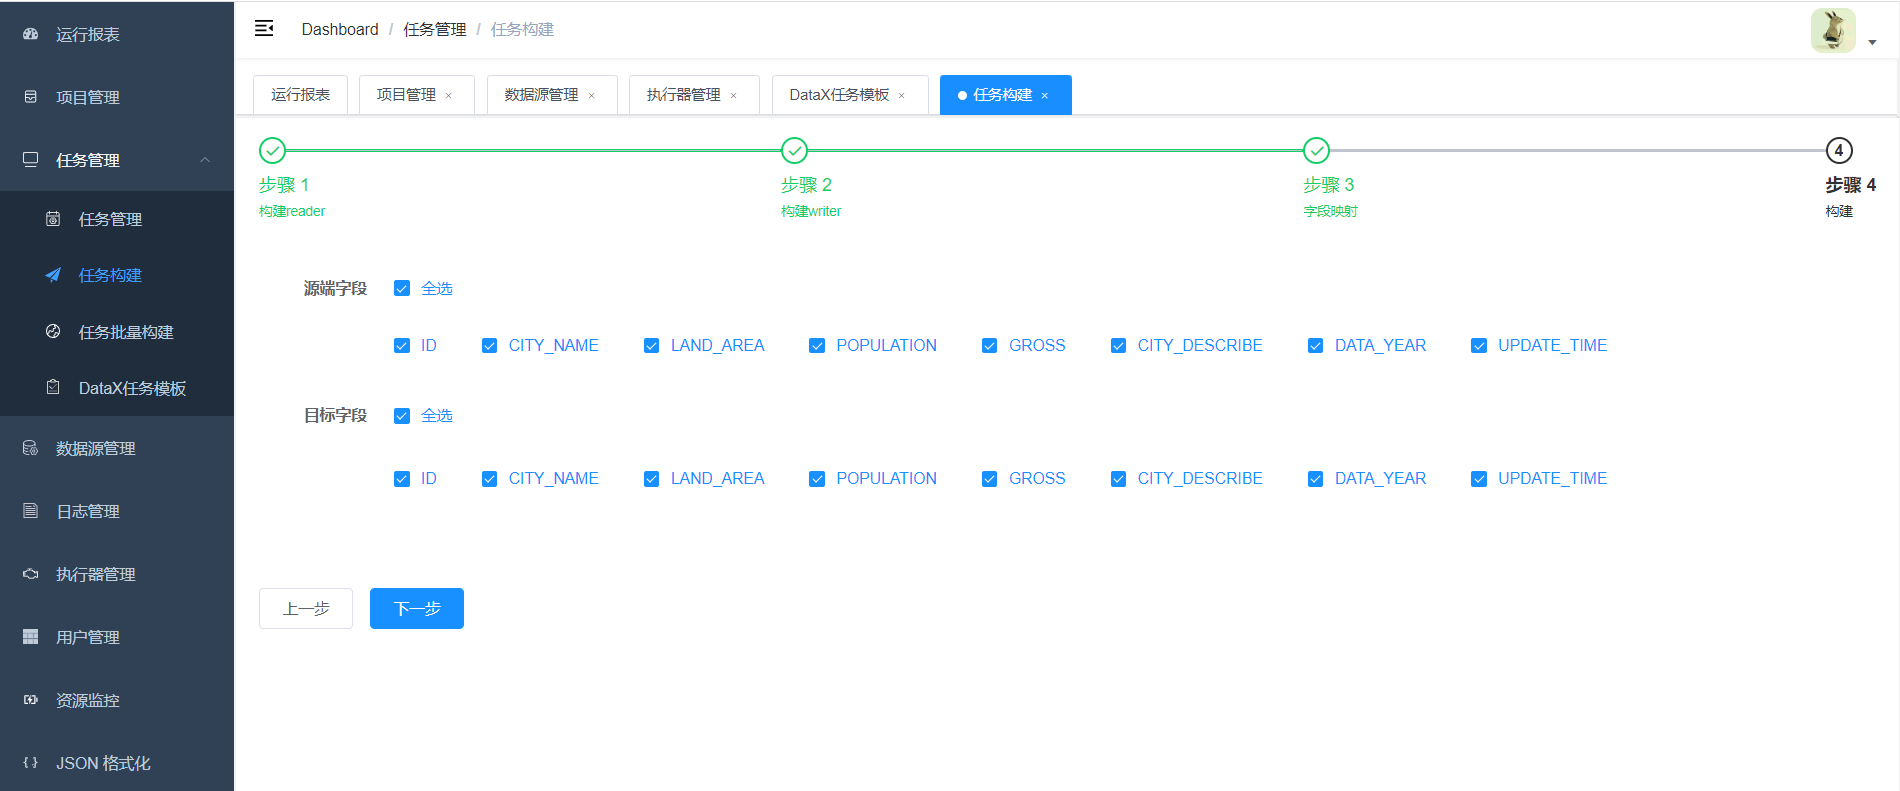This screenshot has width=1900, height=791.
Task: Close the 执行器管理 tab
Action: (734, 96)
